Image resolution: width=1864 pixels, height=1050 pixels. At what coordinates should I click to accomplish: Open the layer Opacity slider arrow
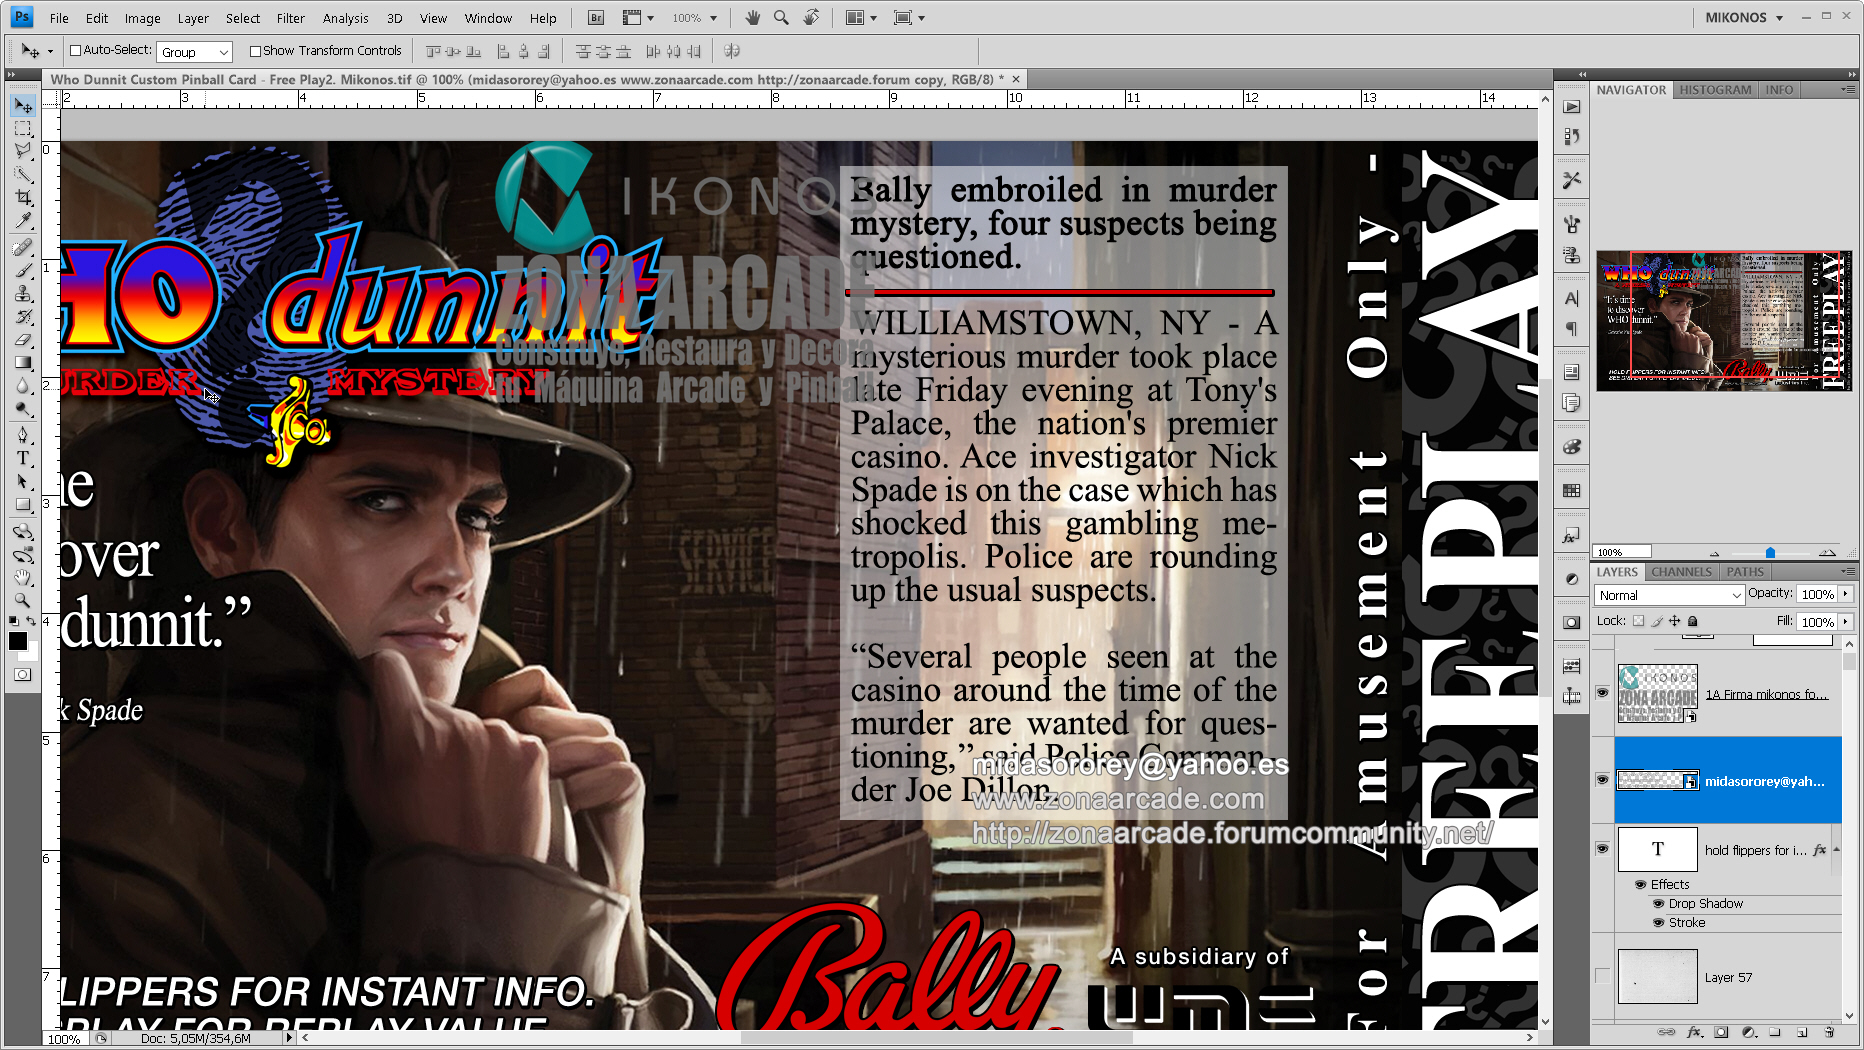(x=1846, y=594)
